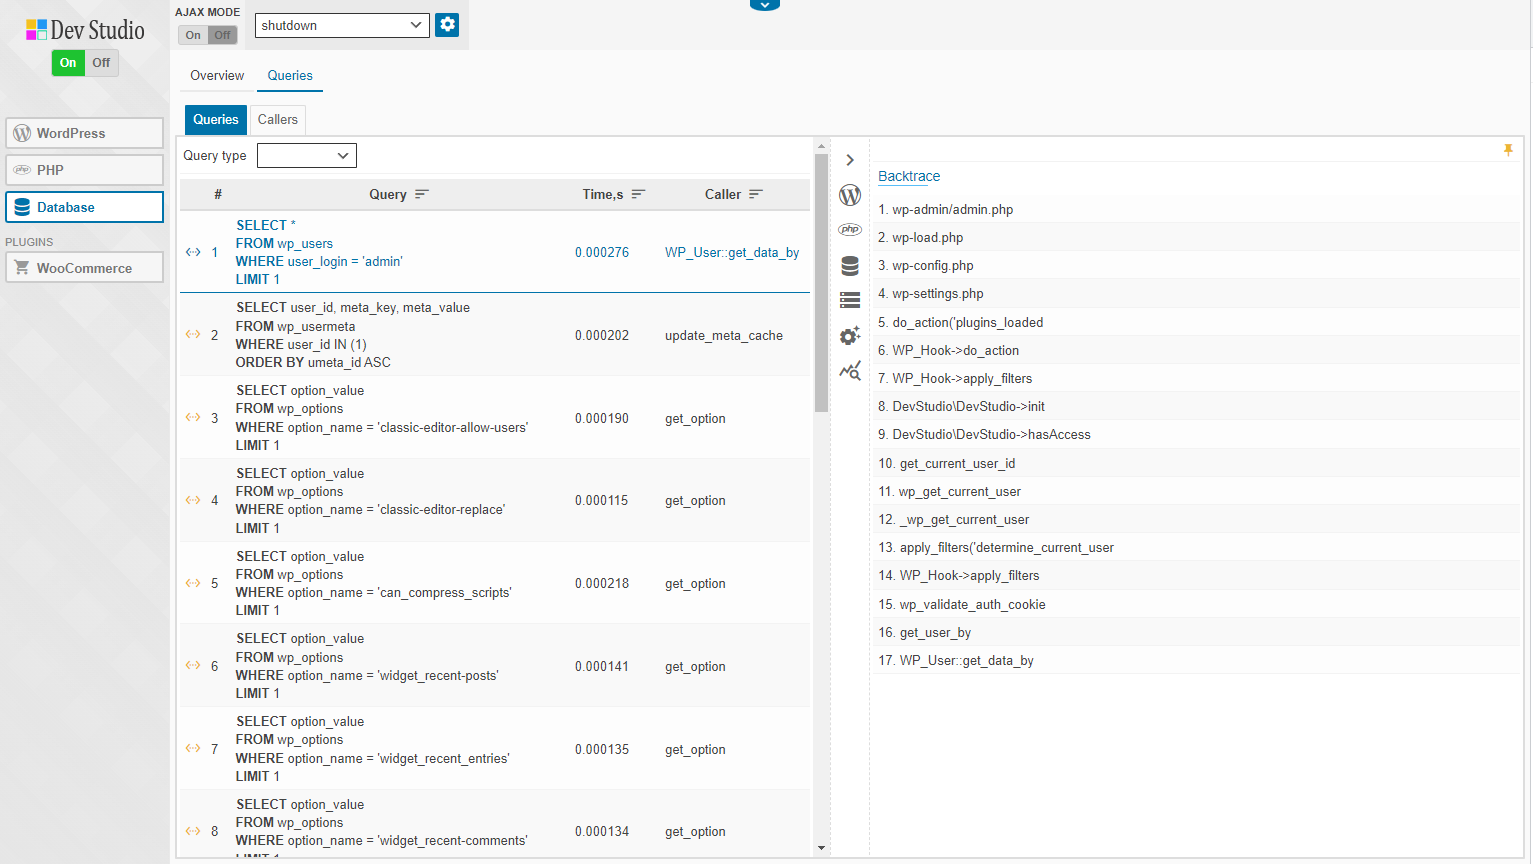1533x864 pixels.
Task: Sort by Time,s column filter icon
Action: 638,194
